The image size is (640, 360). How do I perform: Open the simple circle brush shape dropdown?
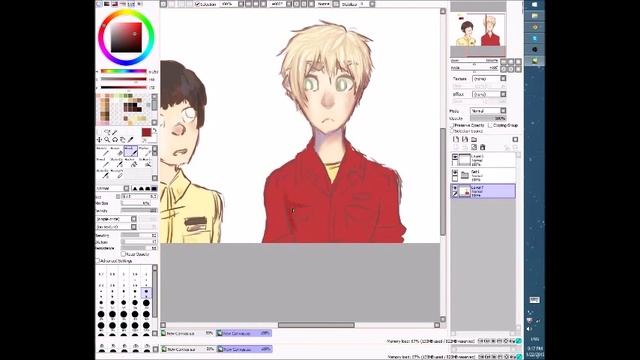133,219
